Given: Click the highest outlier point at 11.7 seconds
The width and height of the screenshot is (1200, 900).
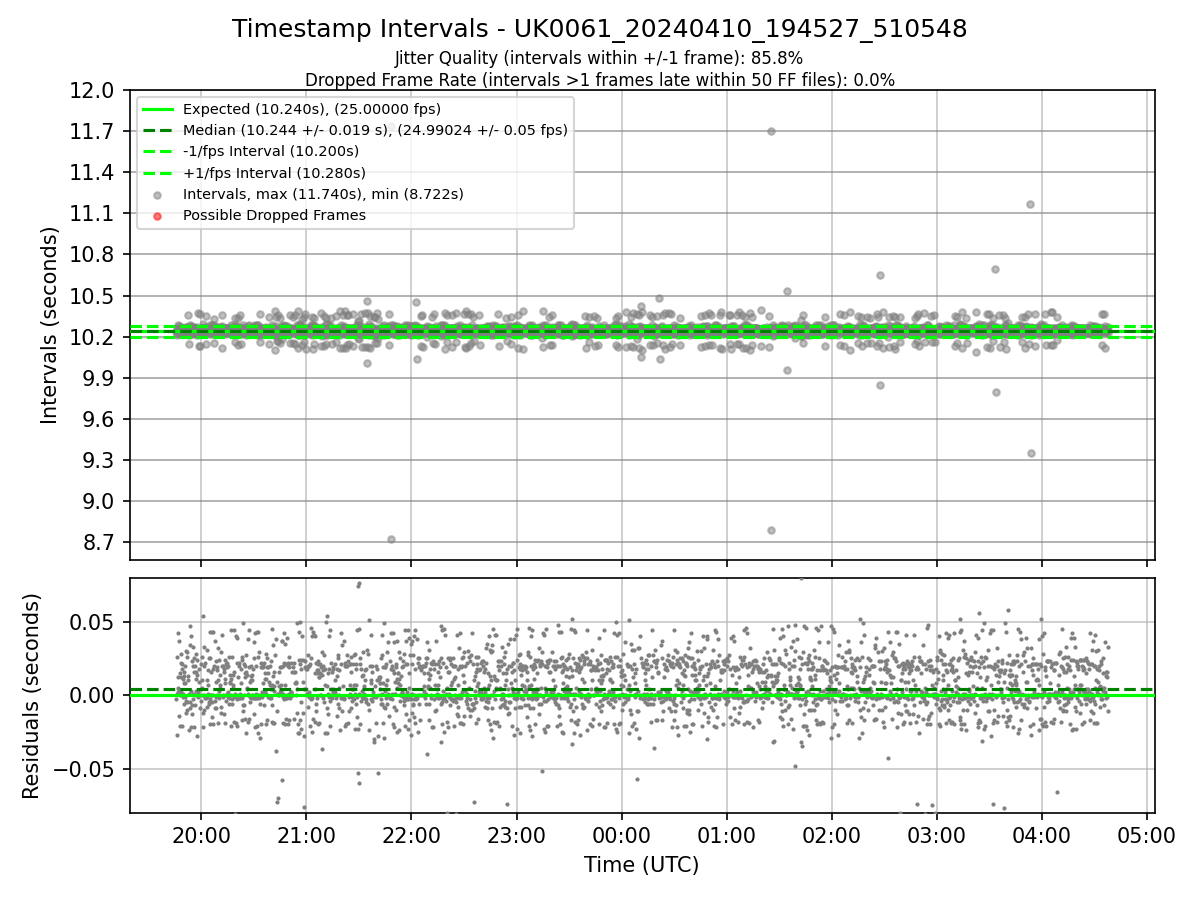Looking at the screenshot, I should [771, 131].
